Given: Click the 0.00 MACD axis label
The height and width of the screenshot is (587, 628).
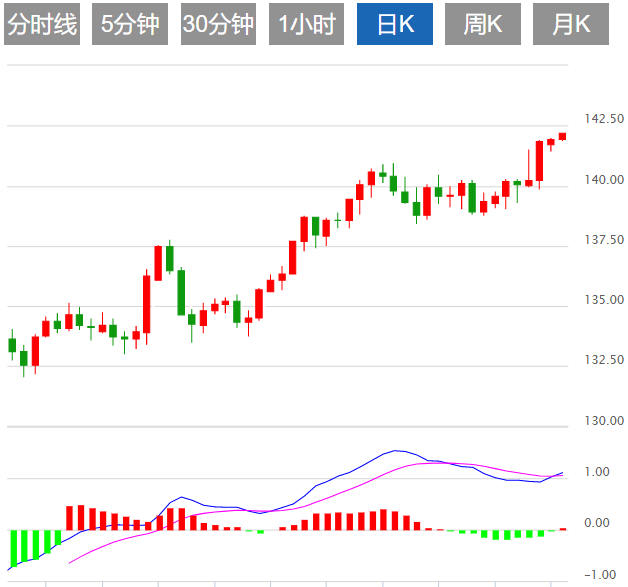Looking at the screenshot, I should pyautogui.click(x=598, y=523).
